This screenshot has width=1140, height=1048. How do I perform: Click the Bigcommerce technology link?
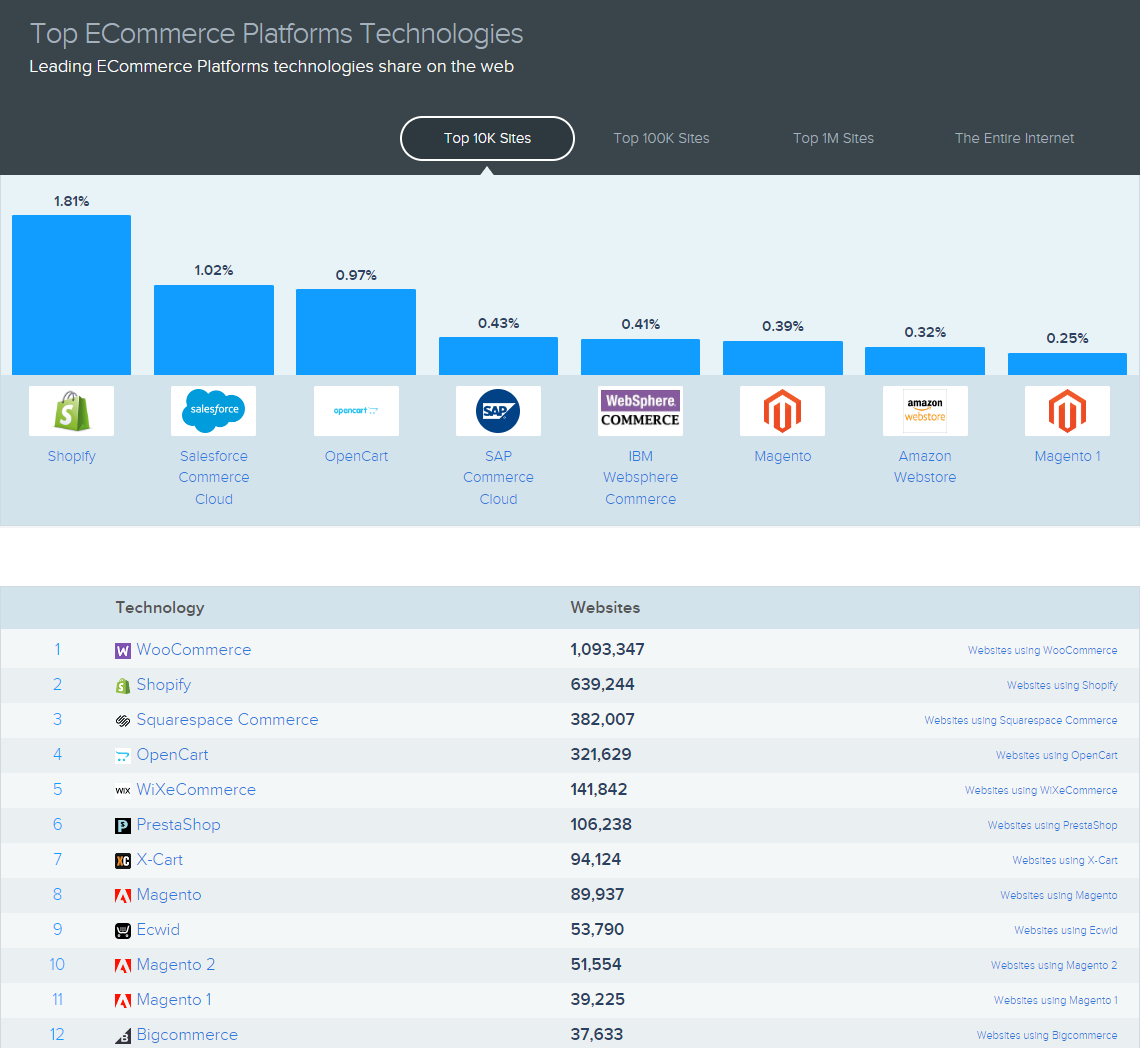187,1034
